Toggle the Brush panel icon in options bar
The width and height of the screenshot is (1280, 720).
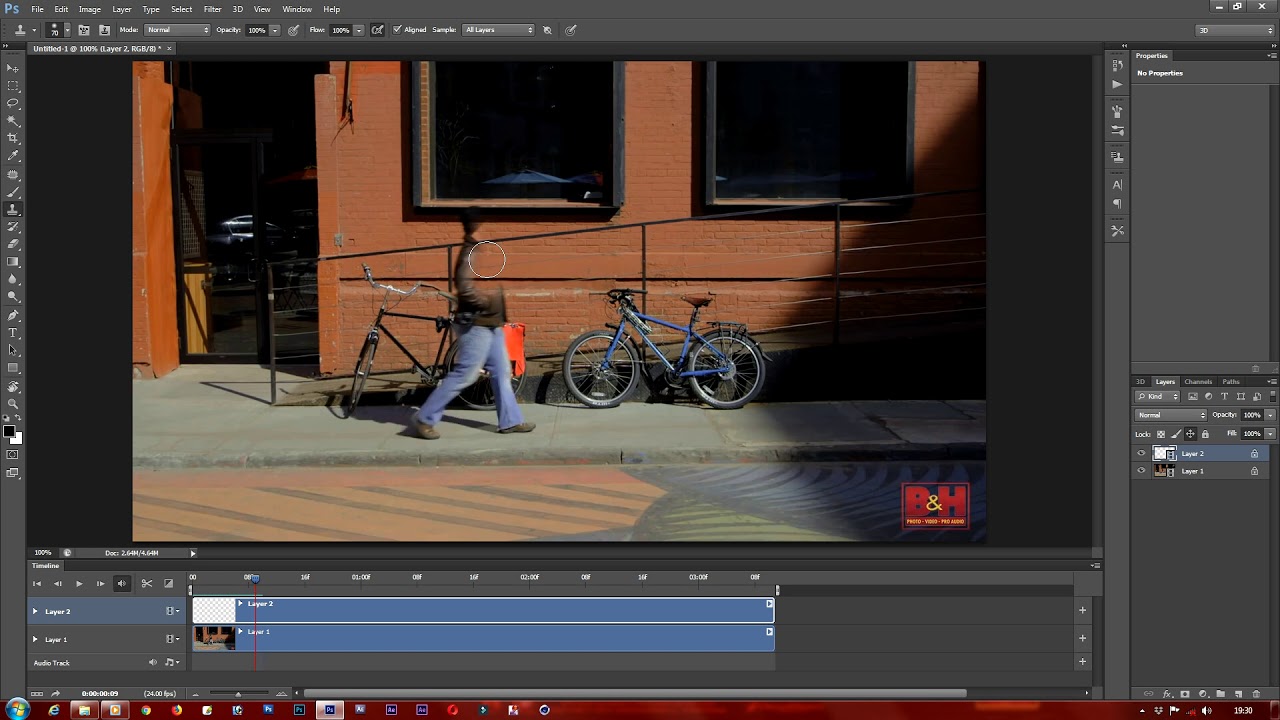click(84, 30)
